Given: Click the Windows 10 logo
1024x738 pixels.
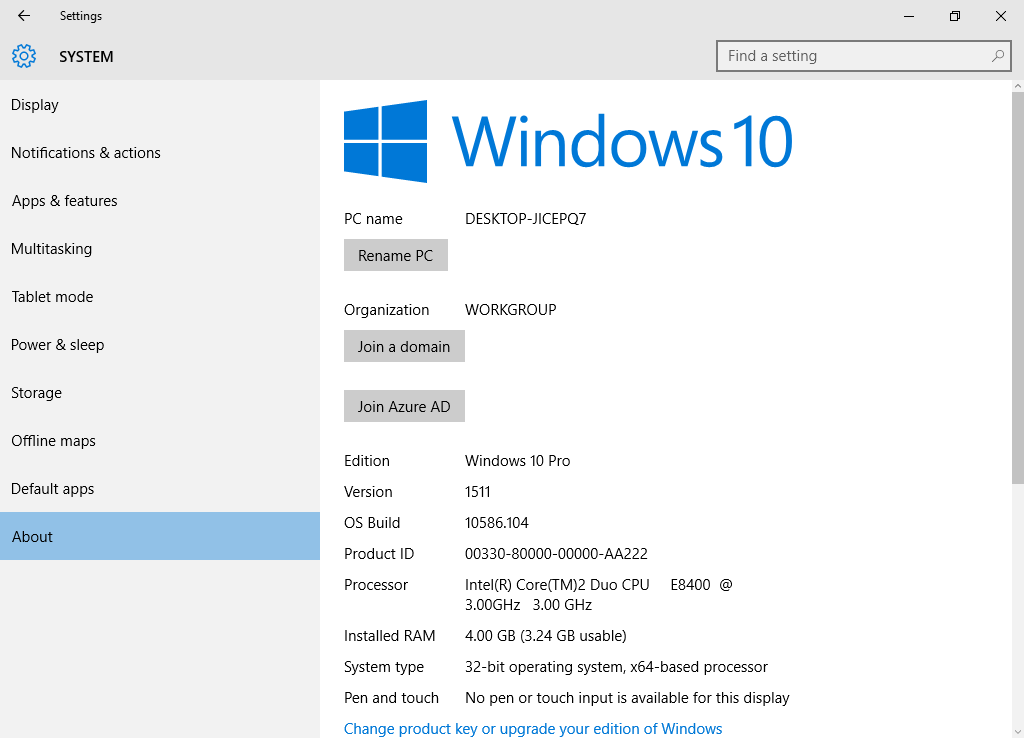Looking at the screenshot, I should pyautogui.click(x=568, y=141).
